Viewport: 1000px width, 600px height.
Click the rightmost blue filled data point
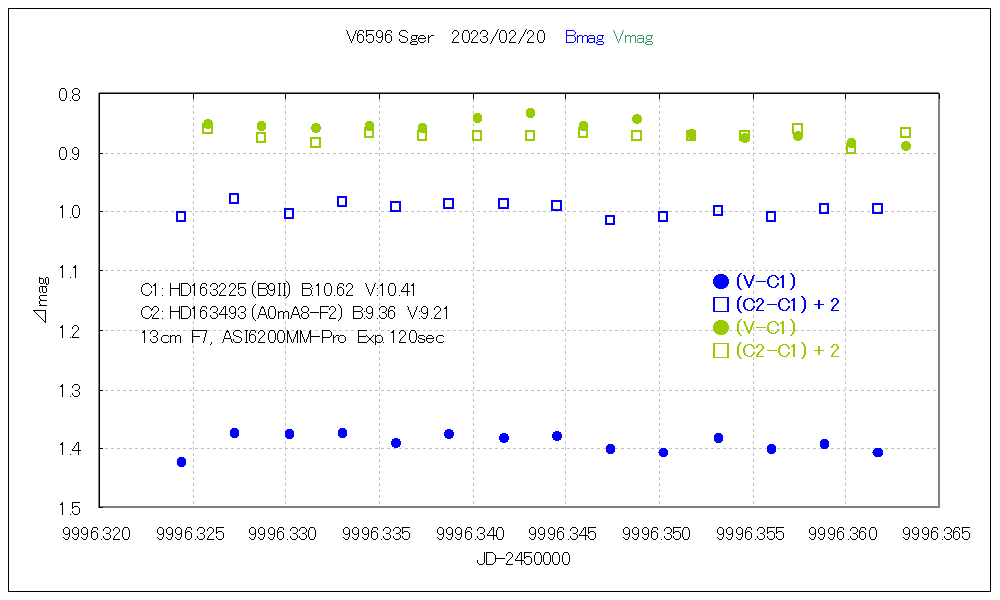click(878, 452)
